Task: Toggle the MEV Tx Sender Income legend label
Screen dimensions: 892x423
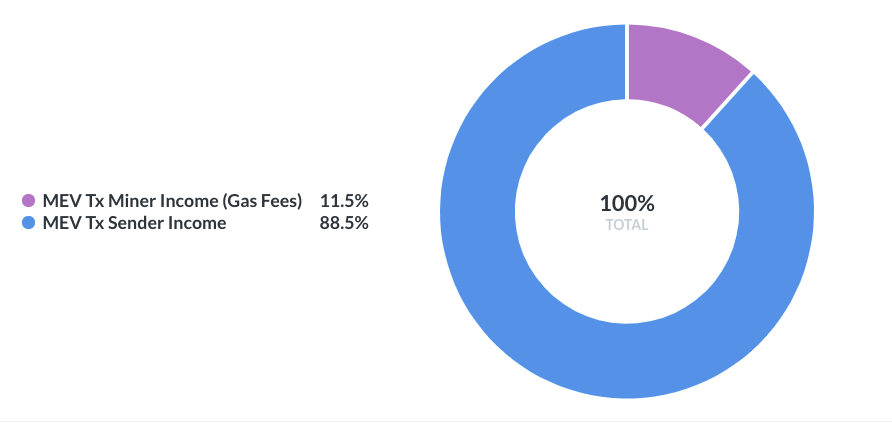Action: 134,223
